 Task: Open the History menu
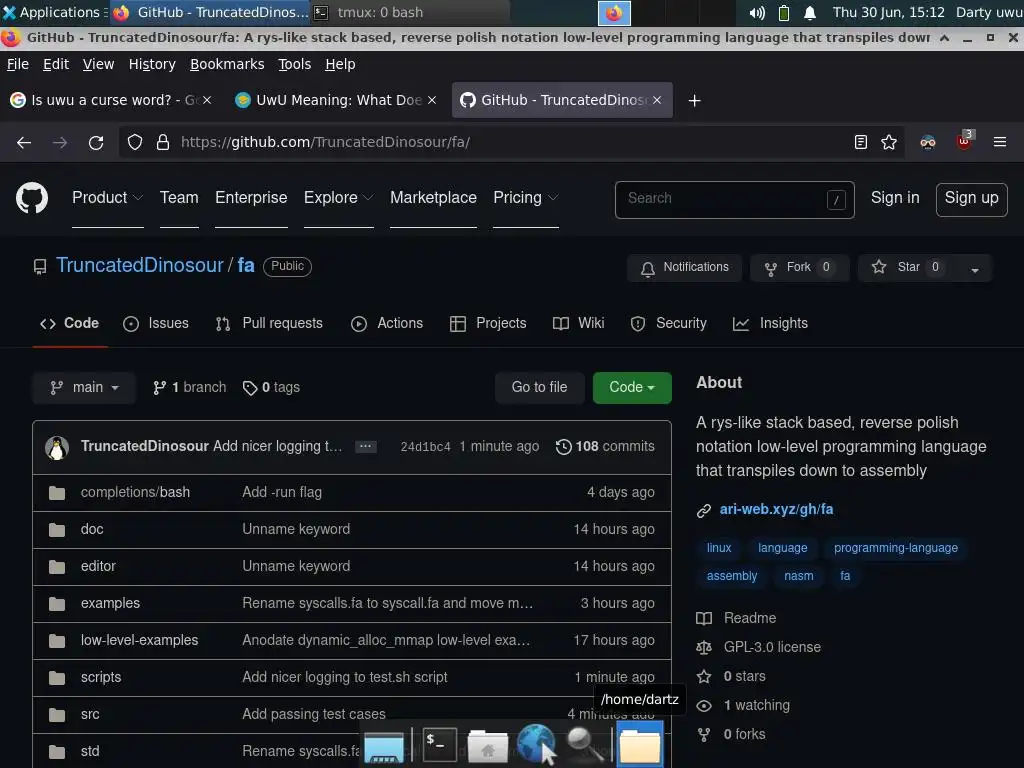pyautogui.click(x=152, y=64)
